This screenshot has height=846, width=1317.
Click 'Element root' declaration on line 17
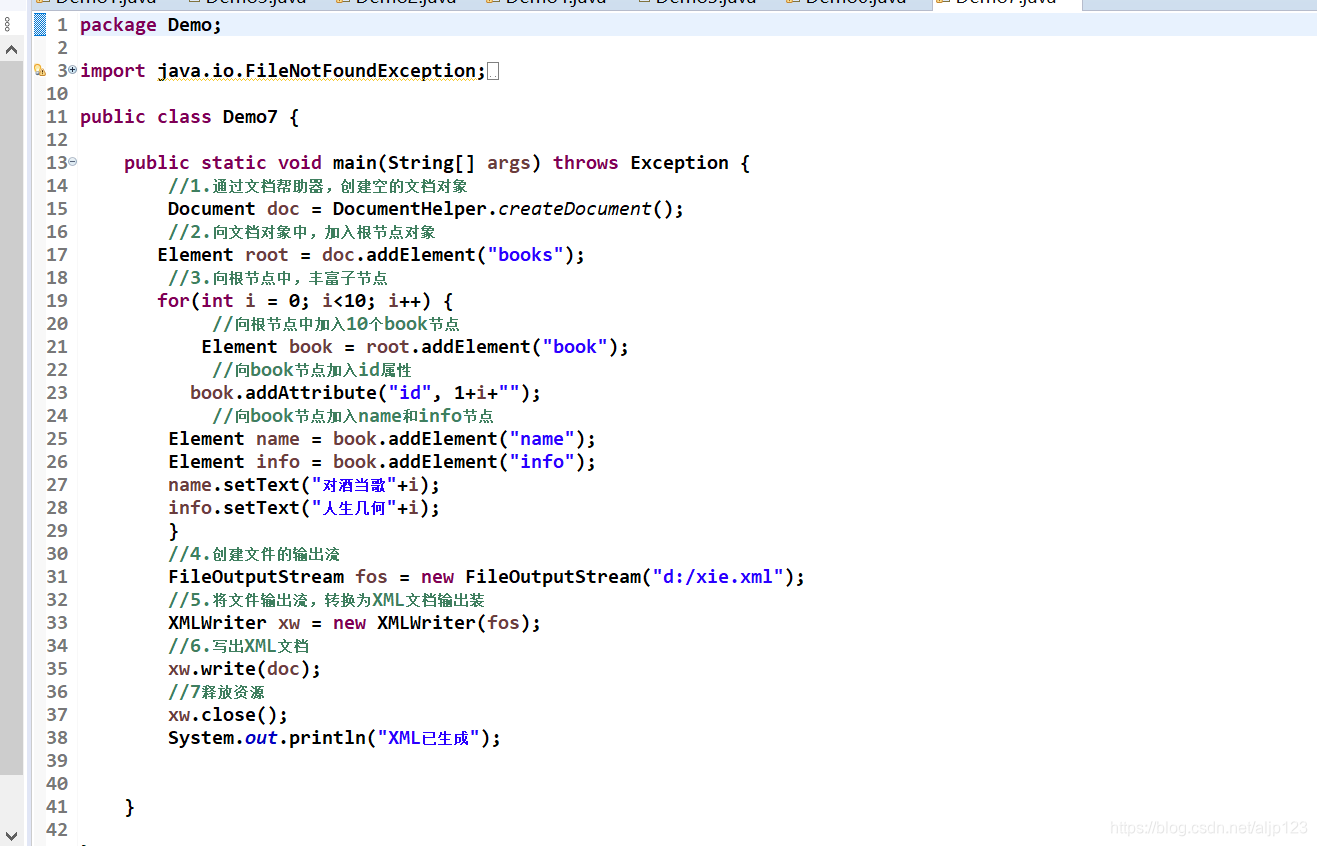(223, 255)
